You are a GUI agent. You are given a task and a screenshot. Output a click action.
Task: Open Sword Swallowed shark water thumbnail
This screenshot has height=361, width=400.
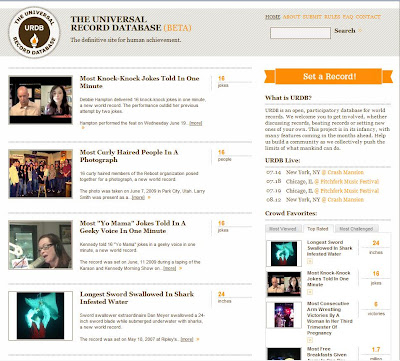tap(40, 316)
